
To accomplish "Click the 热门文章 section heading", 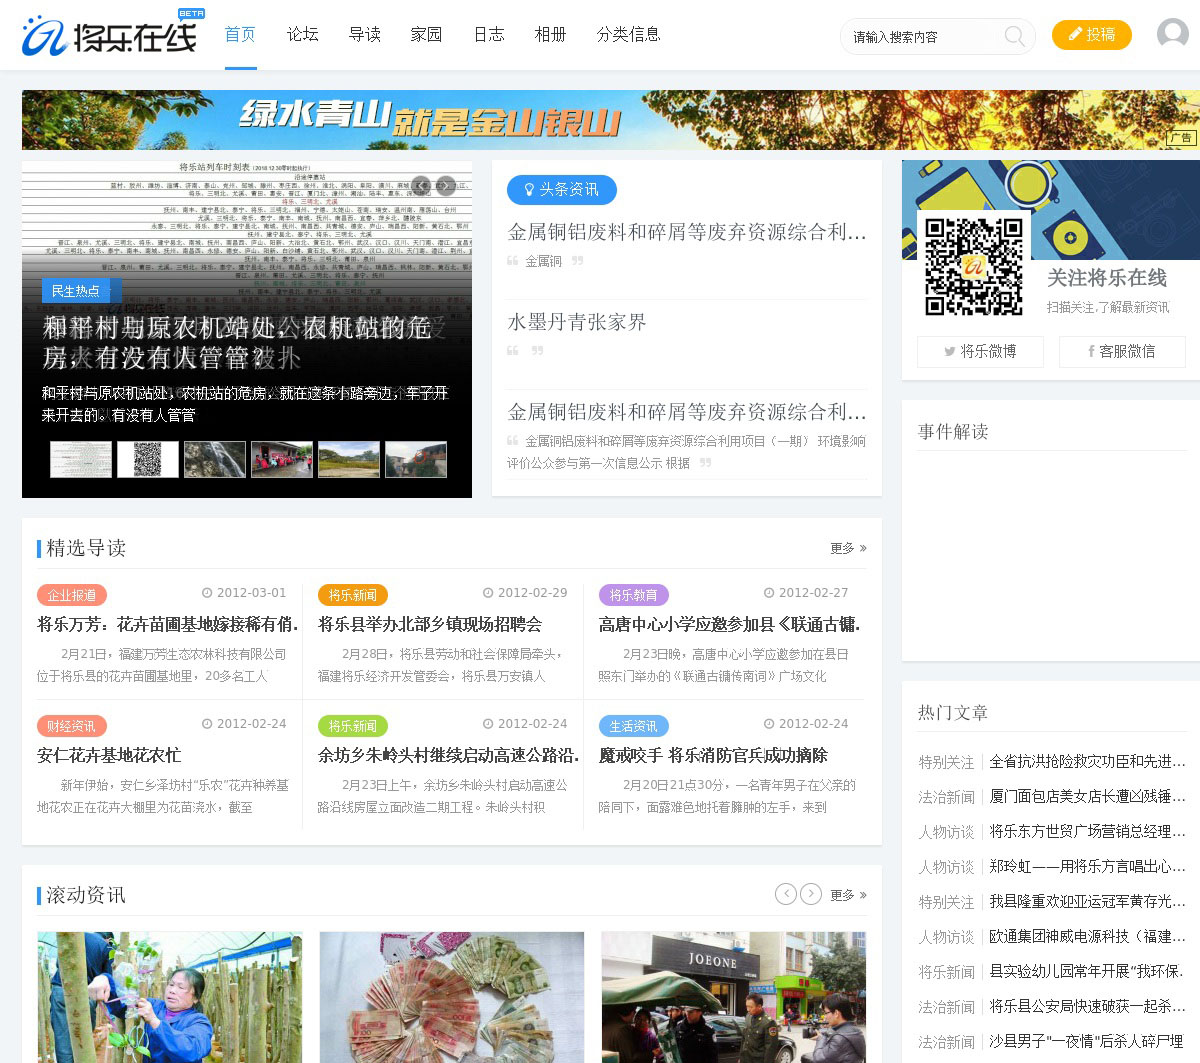I will 953,712.
